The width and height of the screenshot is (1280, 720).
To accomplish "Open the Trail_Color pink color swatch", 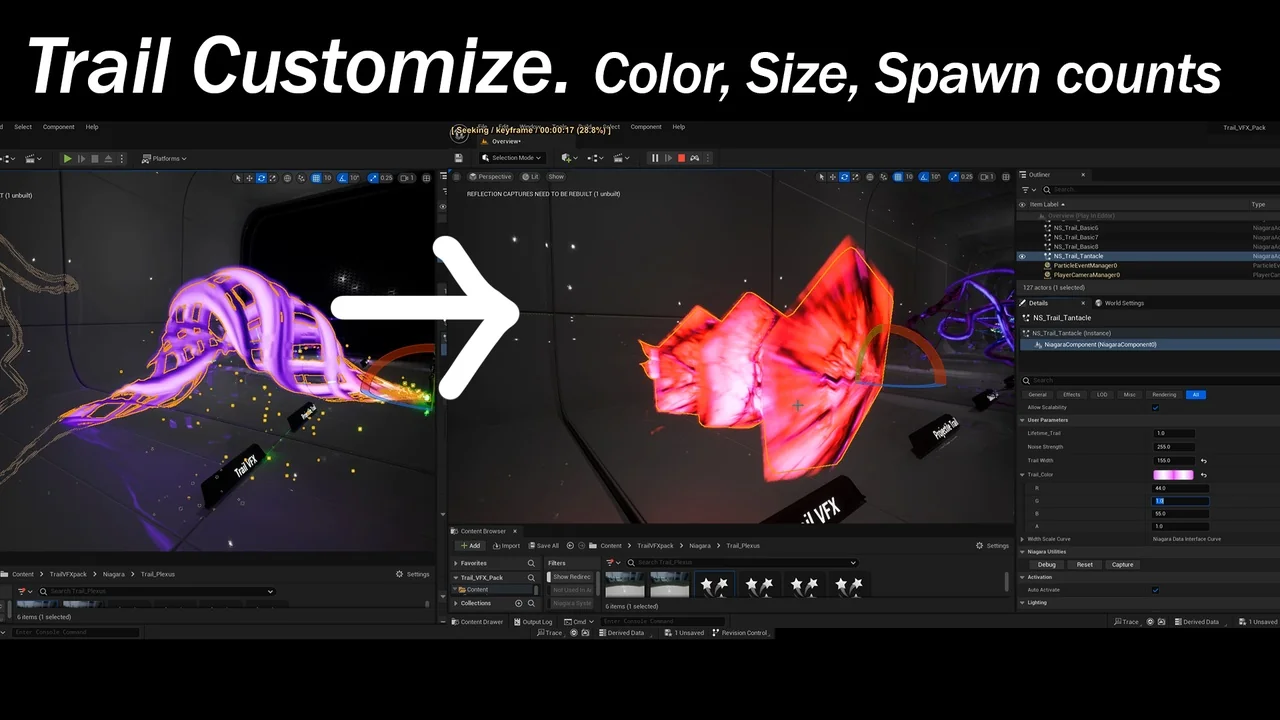I will point(1173,475).
